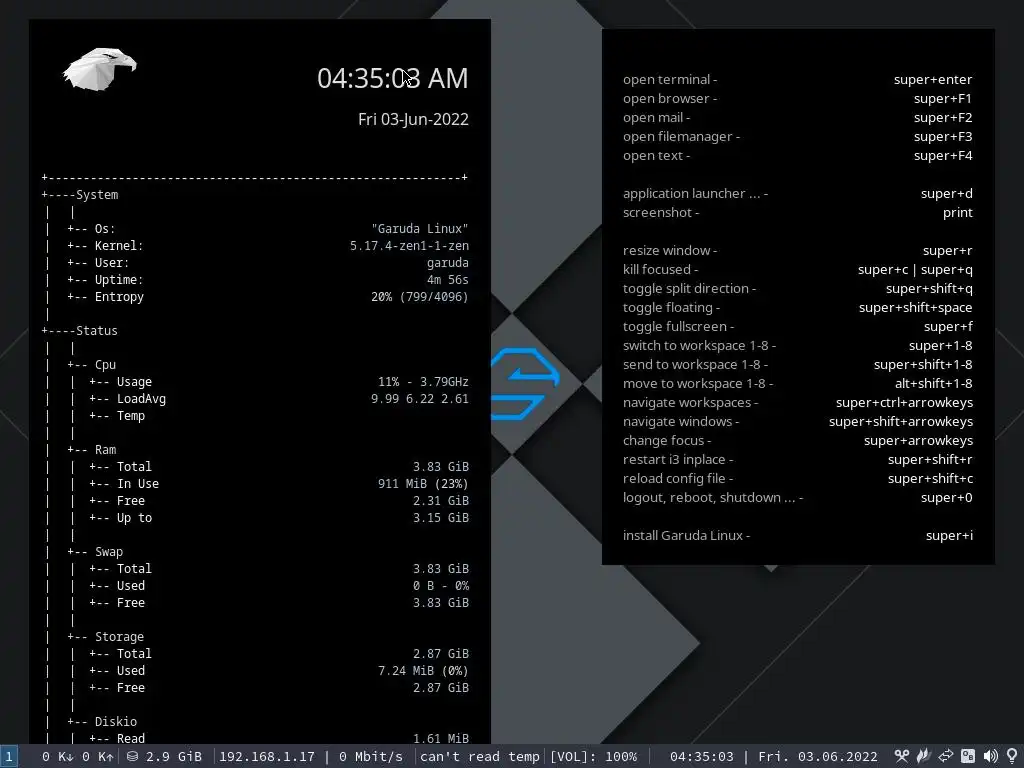The image size is (1024, 768).
Task: Click the Status section header
Action: [x=97, y=330]
